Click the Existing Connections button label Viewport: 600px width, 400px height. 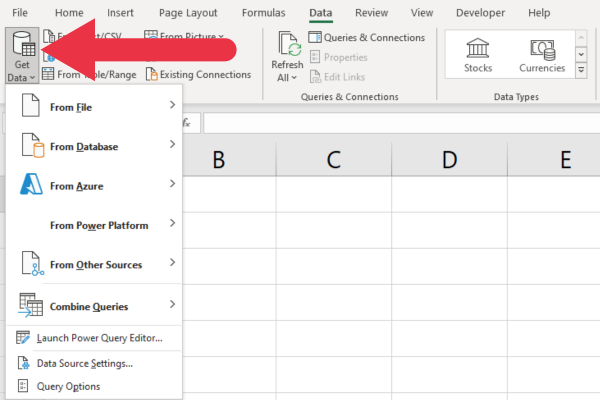coord(205,74)
